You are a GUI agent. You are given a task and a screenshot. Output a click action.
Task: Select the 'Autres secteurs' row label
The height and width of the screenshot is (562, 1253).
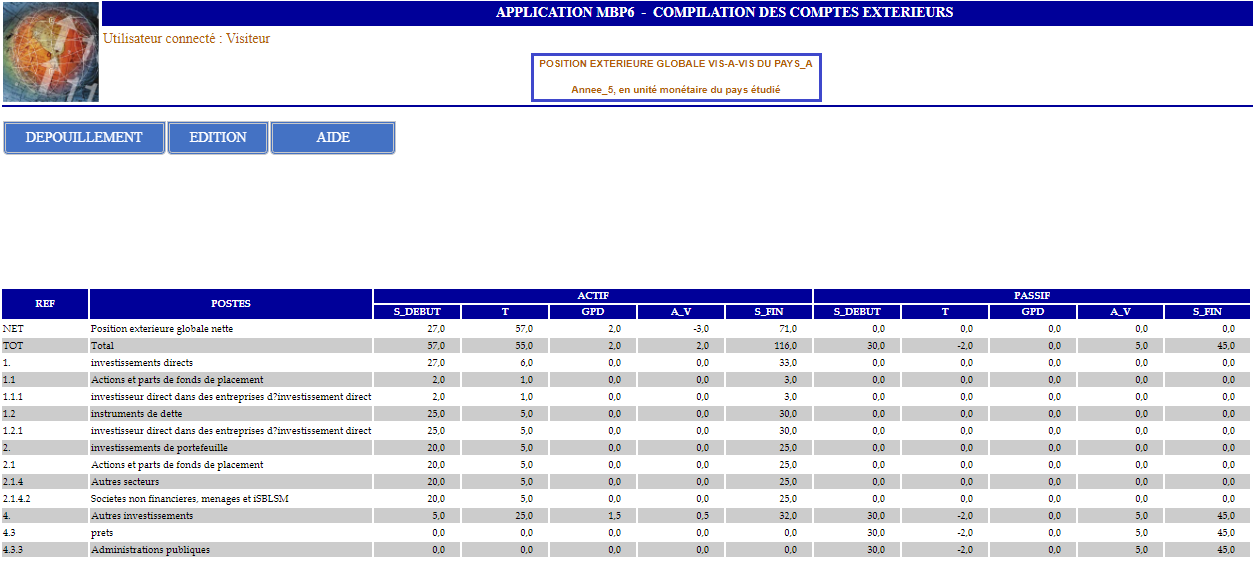tap(125, 482)
